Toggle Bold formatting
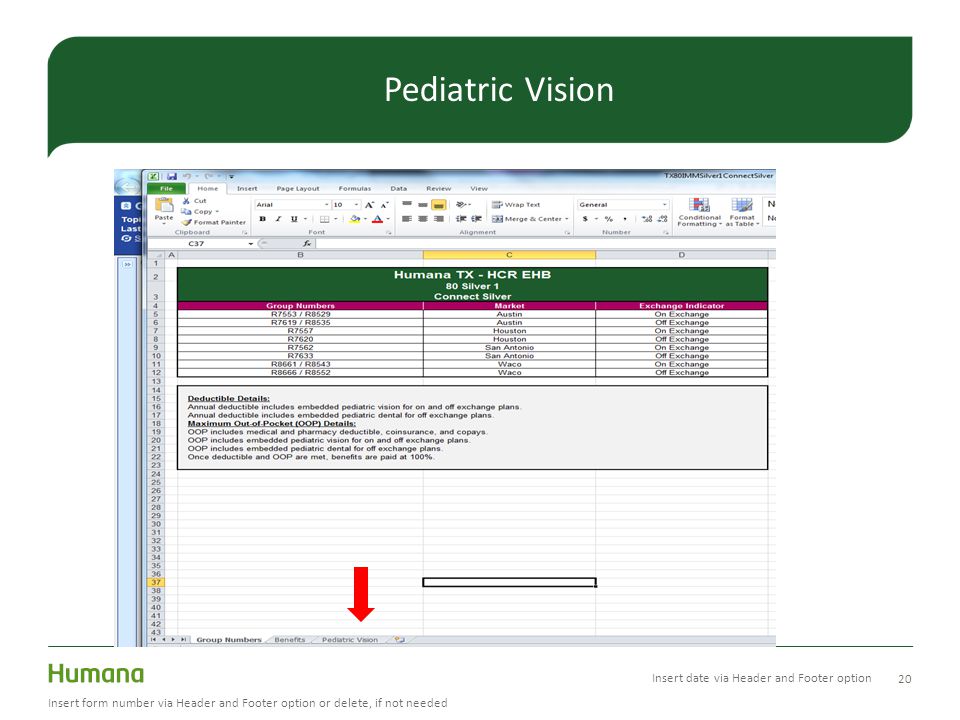 pyautogui.click(x=263, y=219)
